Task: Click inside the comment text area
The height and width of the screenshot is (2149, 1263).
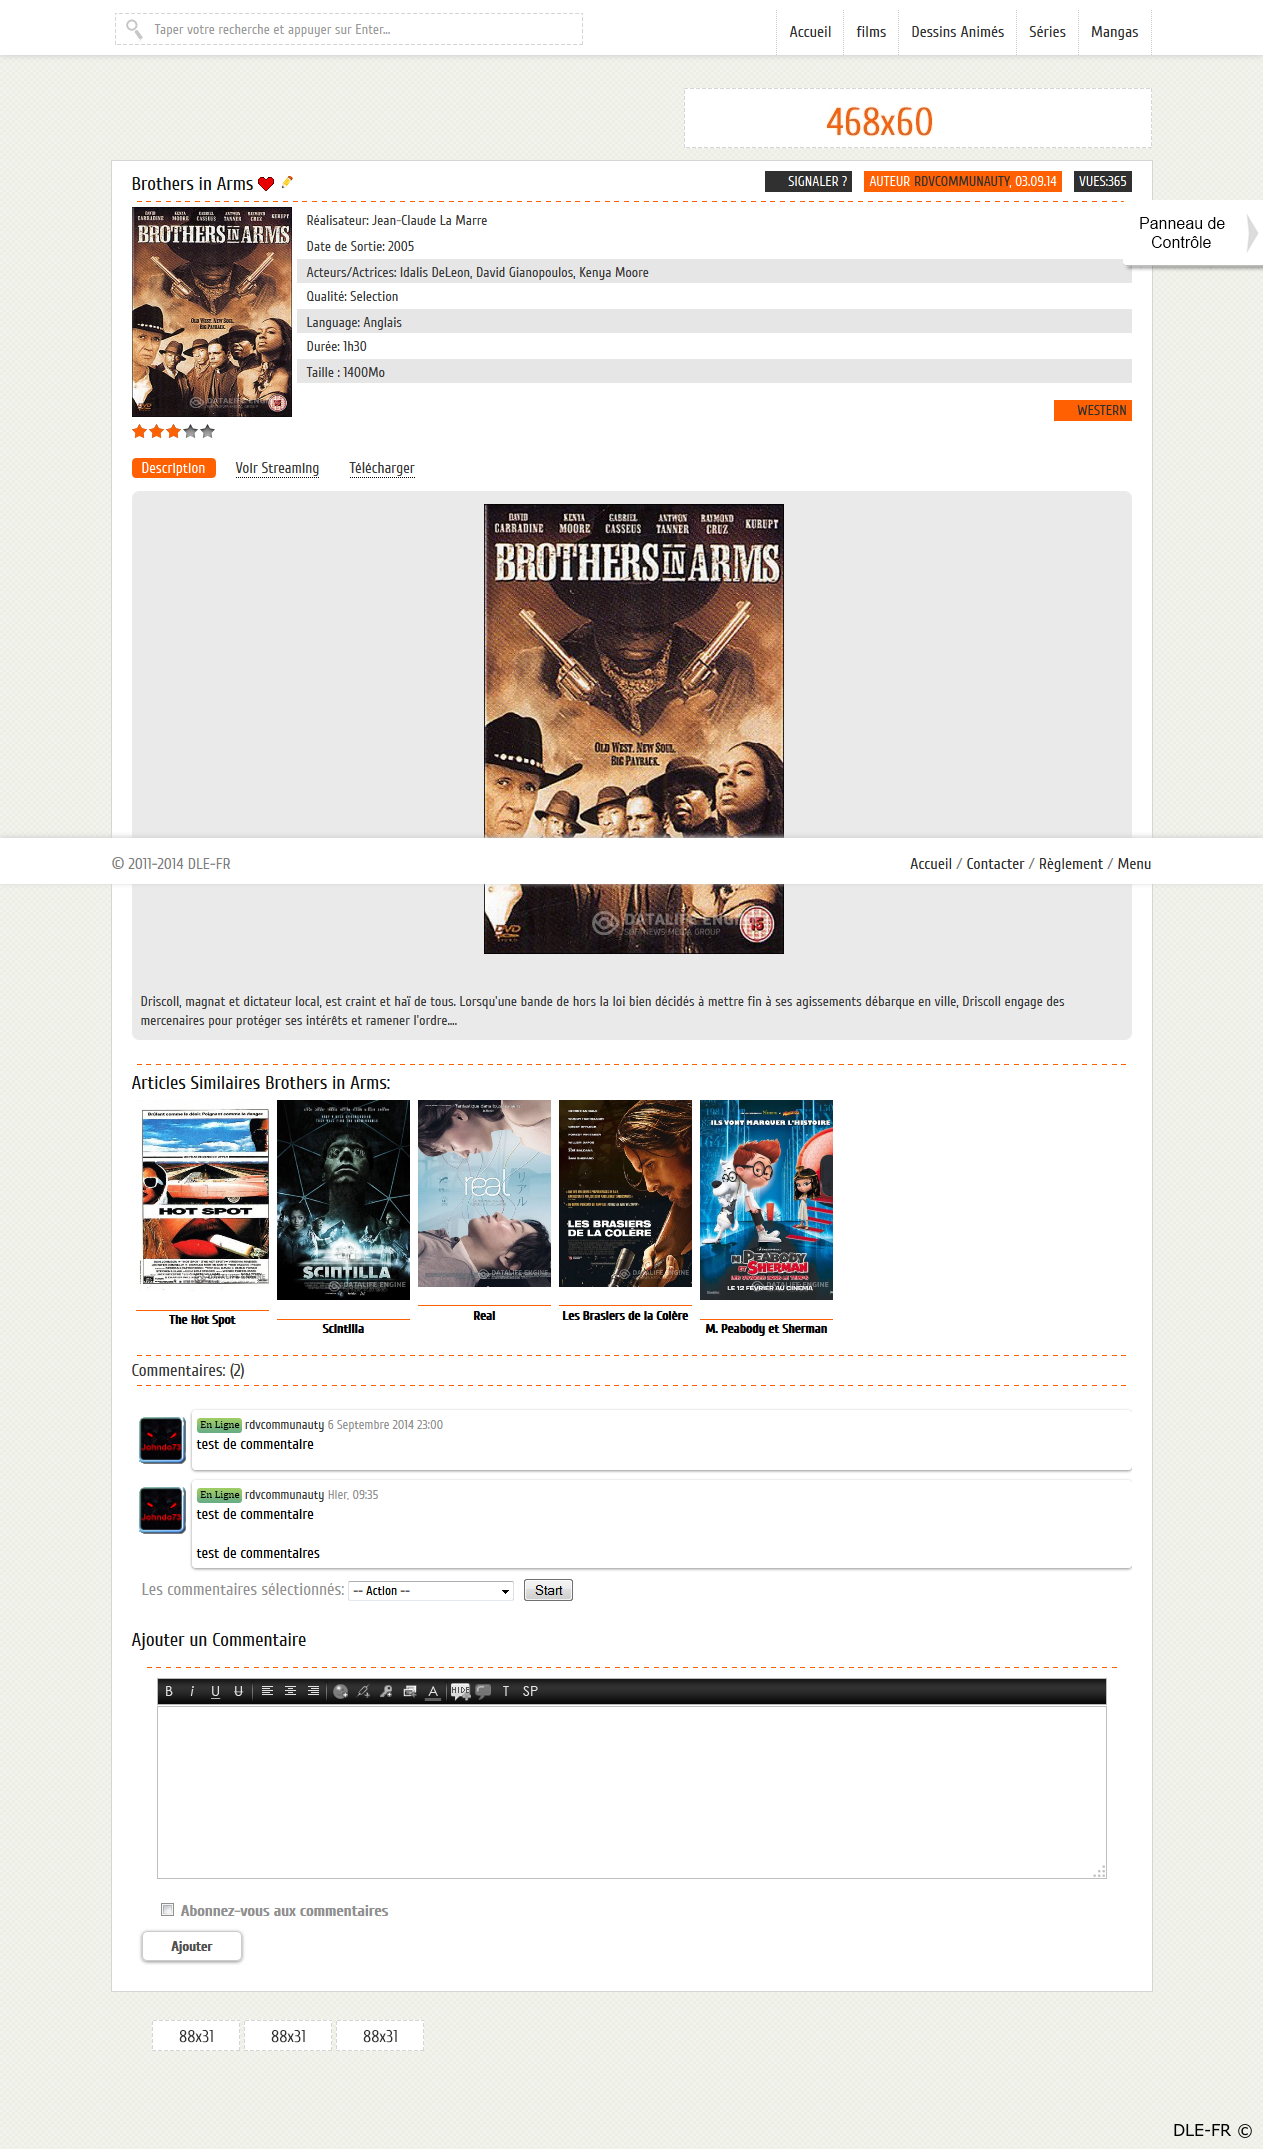Action: pos(632,1792)
